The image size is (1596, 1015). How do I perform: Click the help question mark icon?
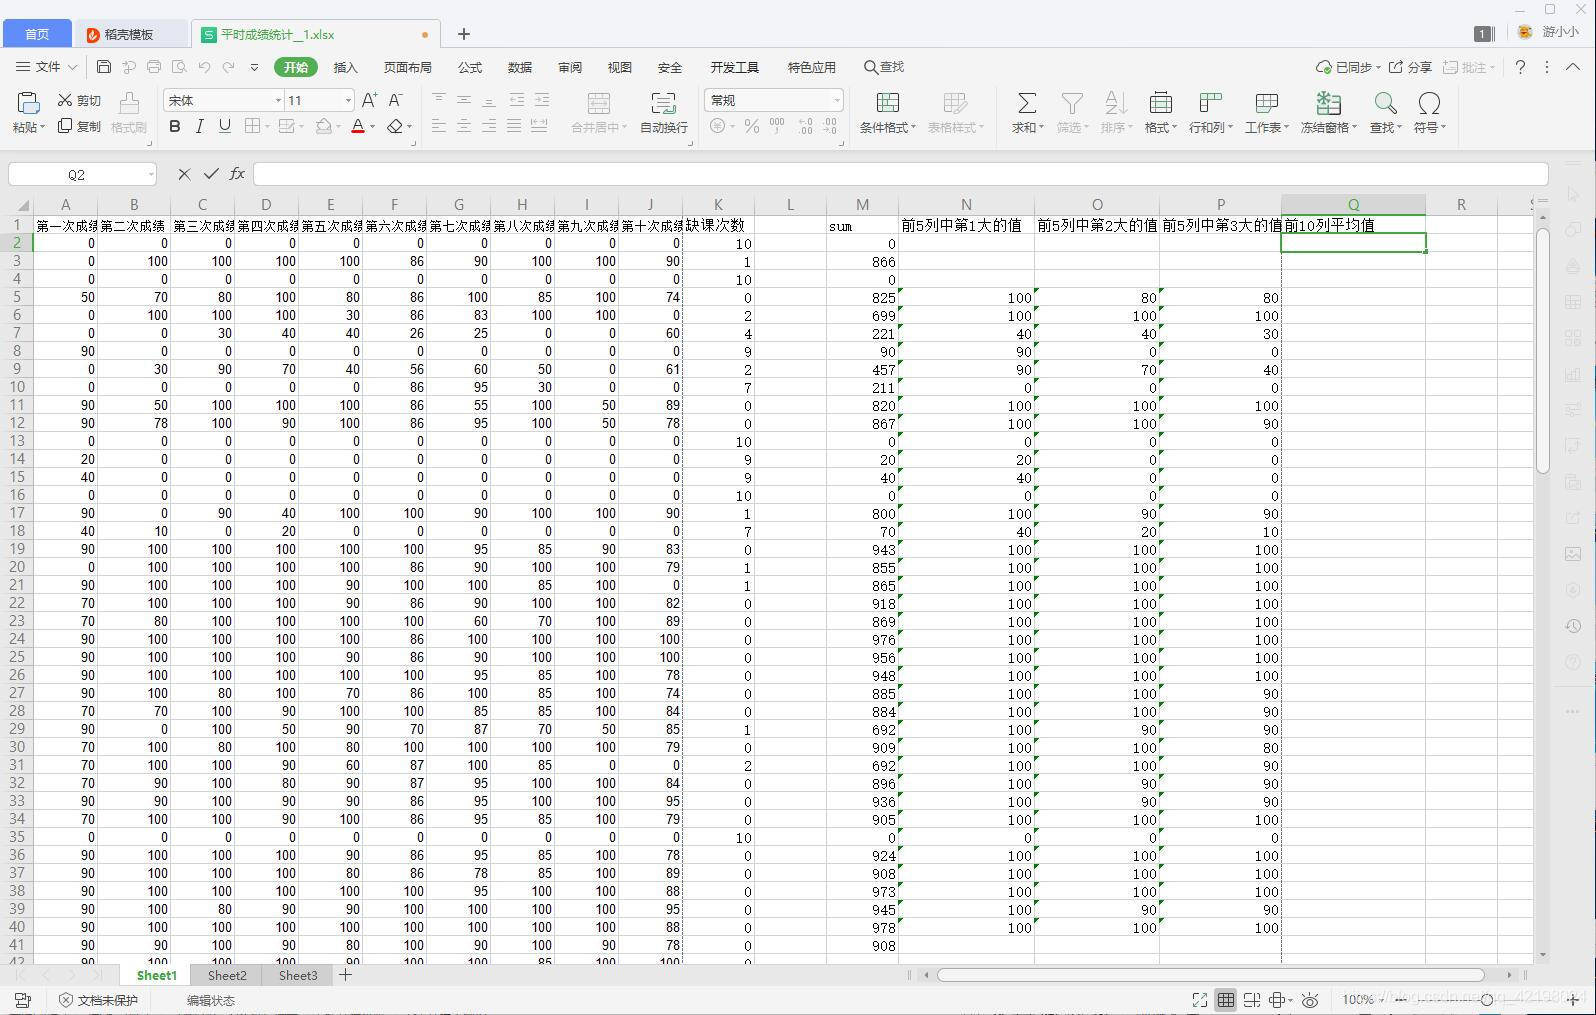coord(1520,67)
